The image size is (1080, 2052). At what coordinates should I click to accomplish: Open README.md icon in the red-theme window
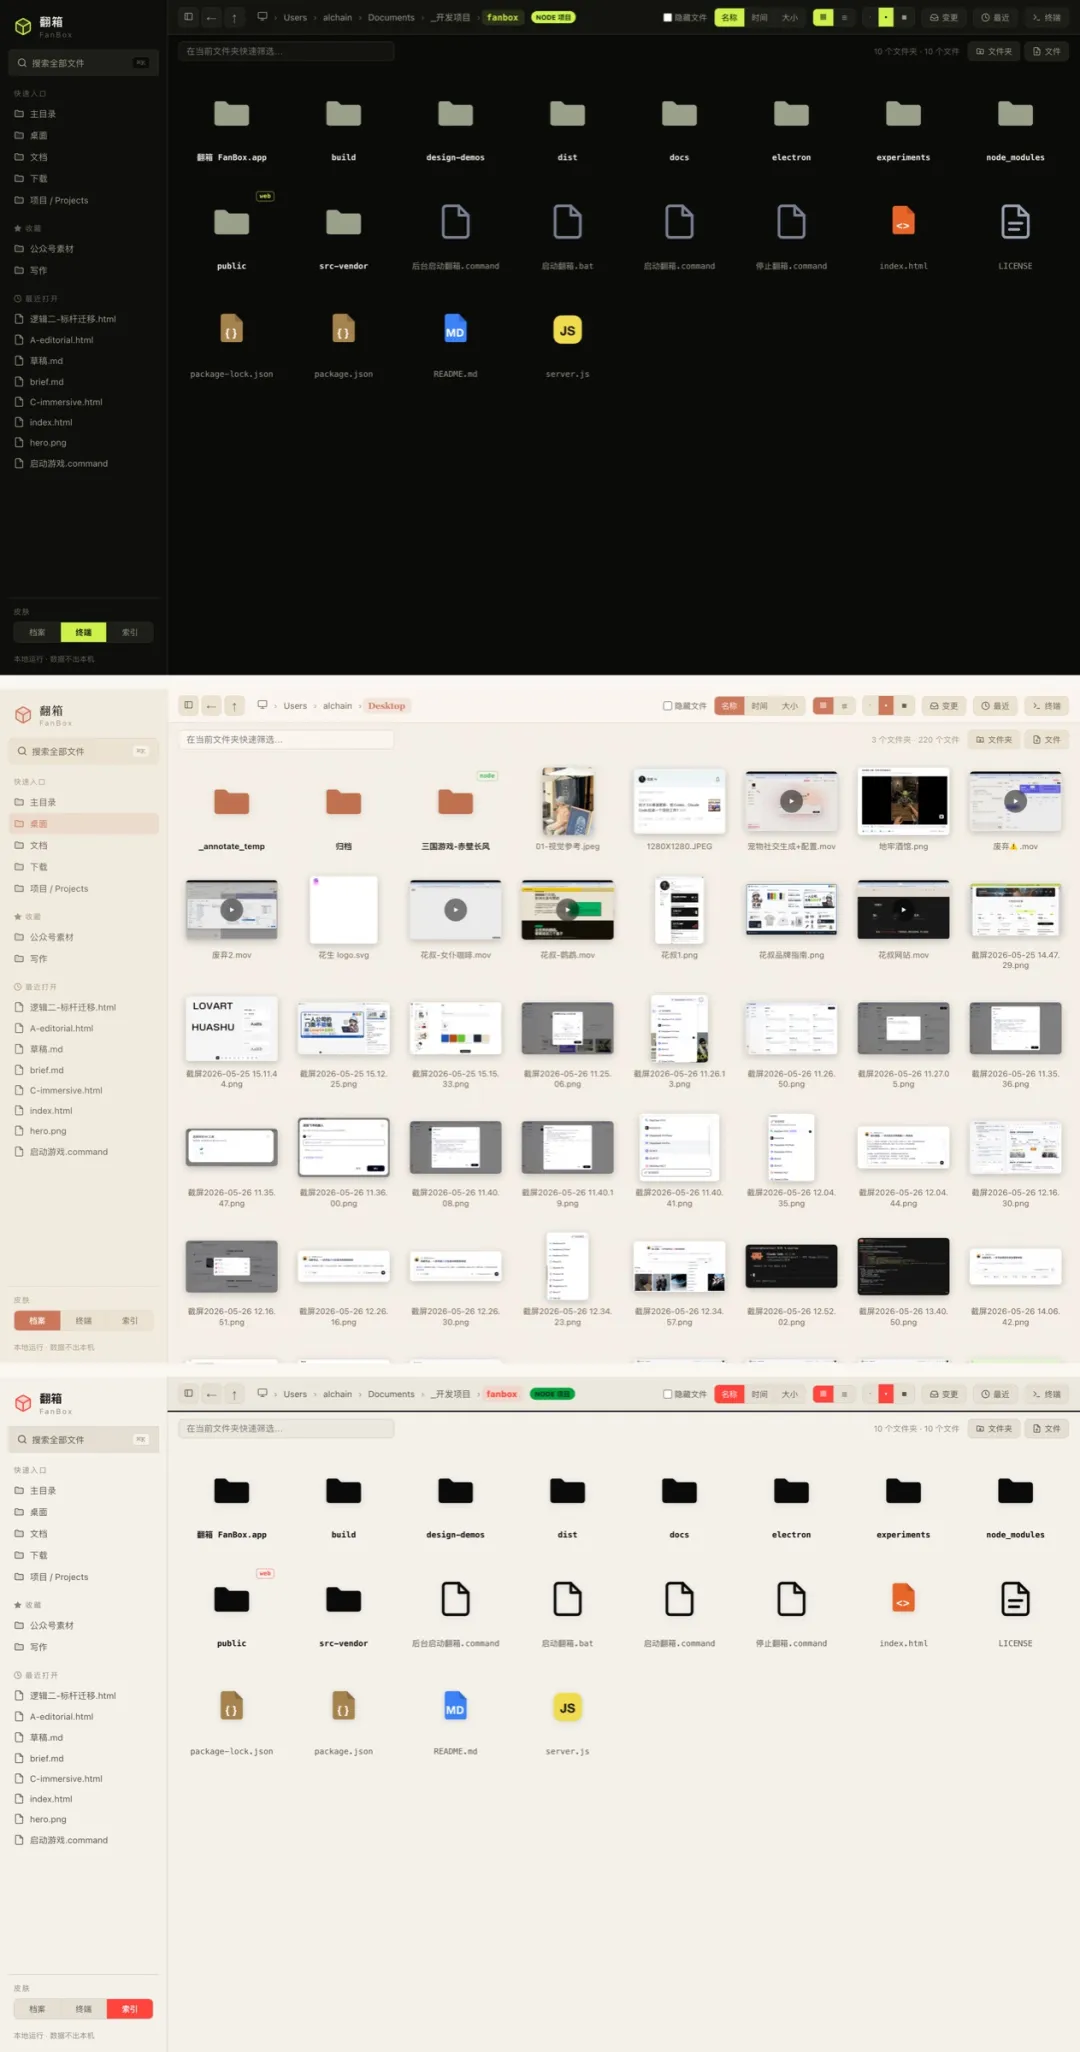455,1708
